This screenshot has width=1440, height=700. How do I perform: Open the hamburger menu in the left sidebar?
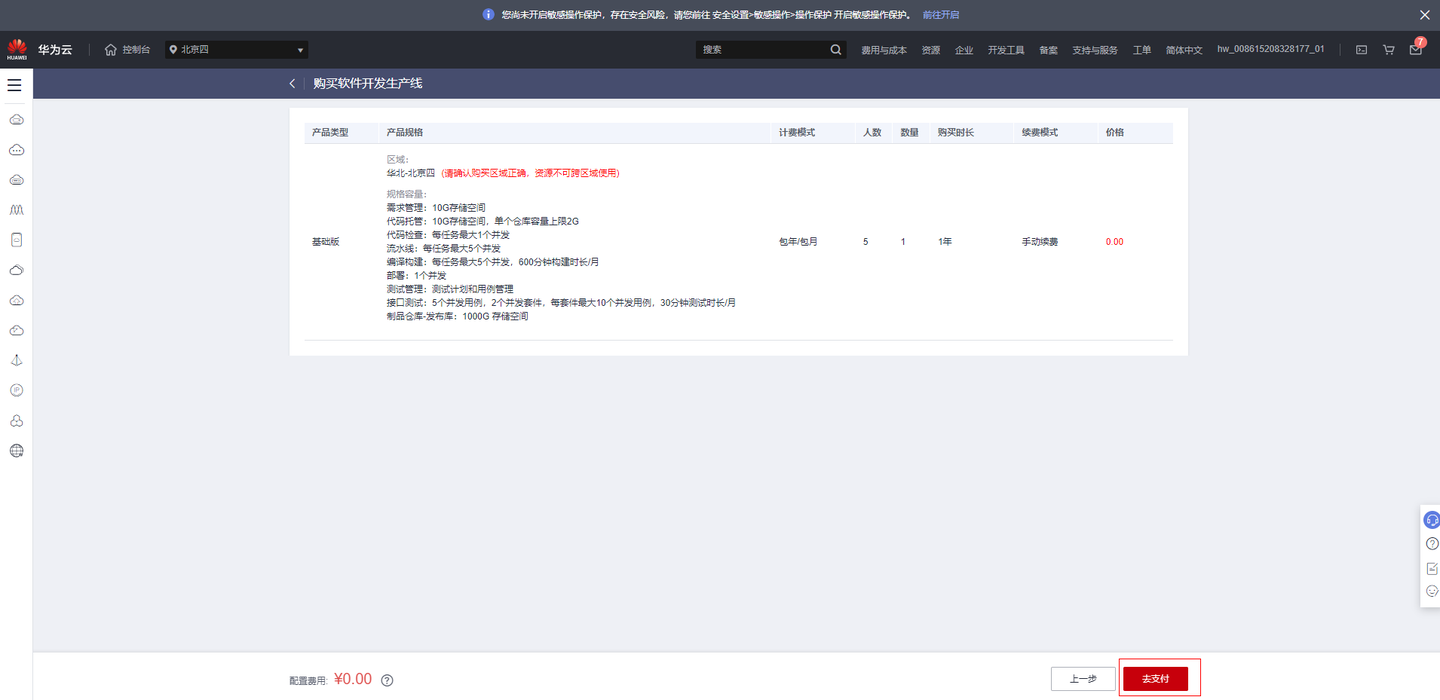tap(14, 84)
